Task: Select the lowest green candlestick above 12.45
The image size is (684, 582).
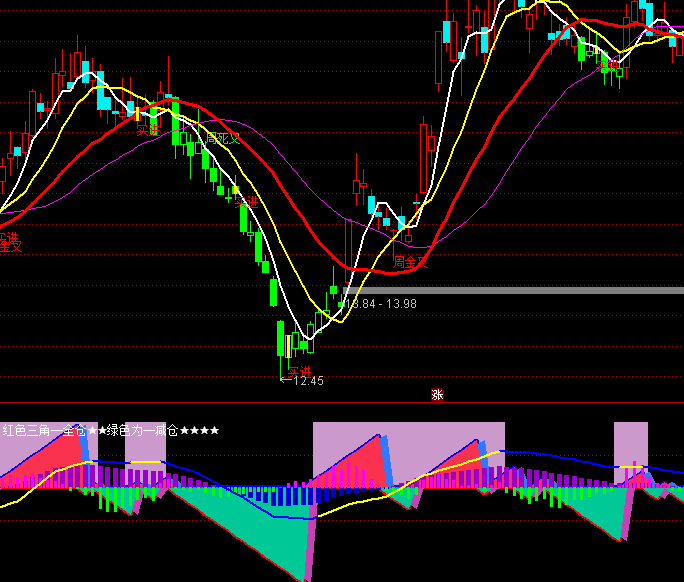Action: (x=282, y=340)
